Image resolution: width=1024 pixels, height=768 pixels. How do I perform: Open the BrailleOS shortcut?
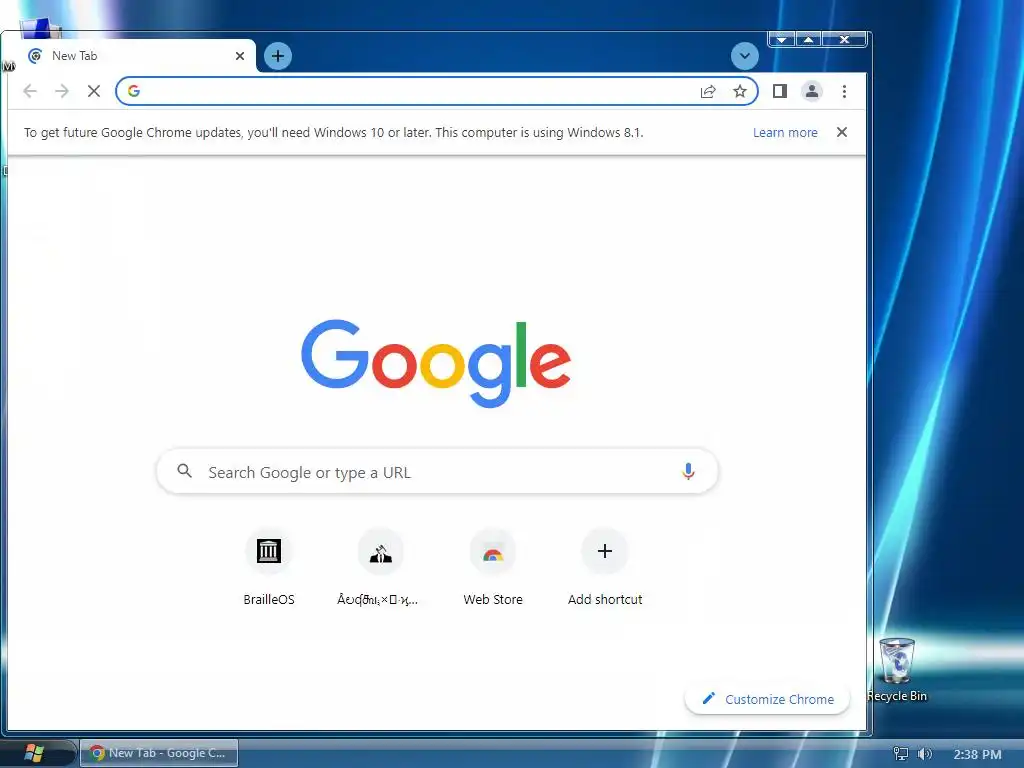point(269,568)
